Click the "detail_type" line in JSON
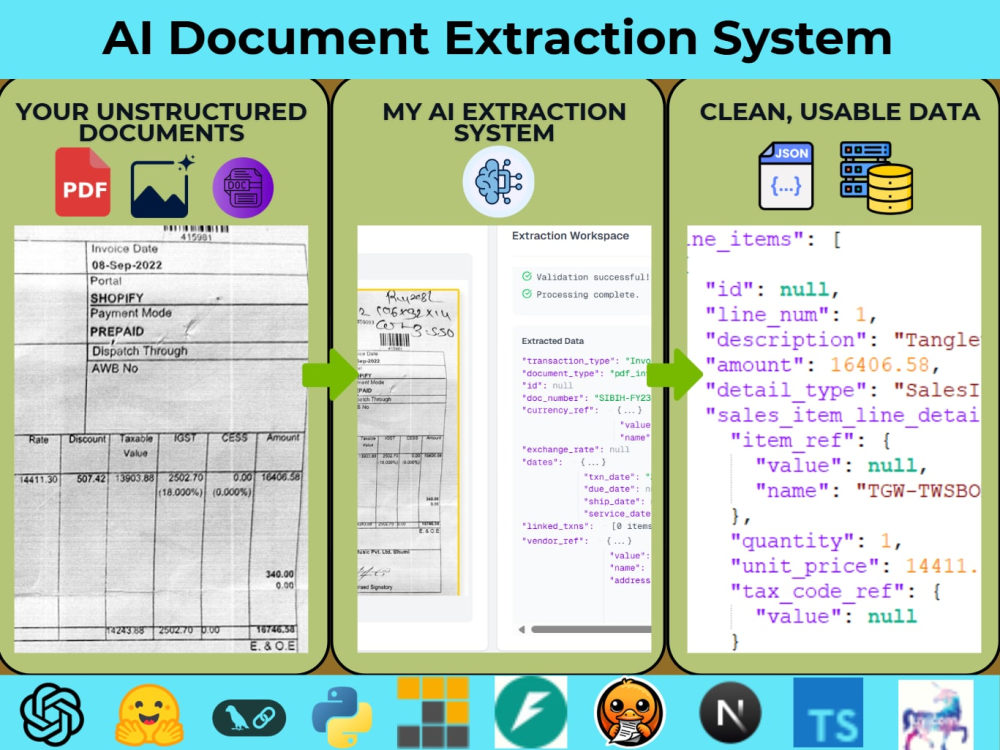Image resolution: width=1000 pixels, height=750 pixels. click(x=842, y=390)
